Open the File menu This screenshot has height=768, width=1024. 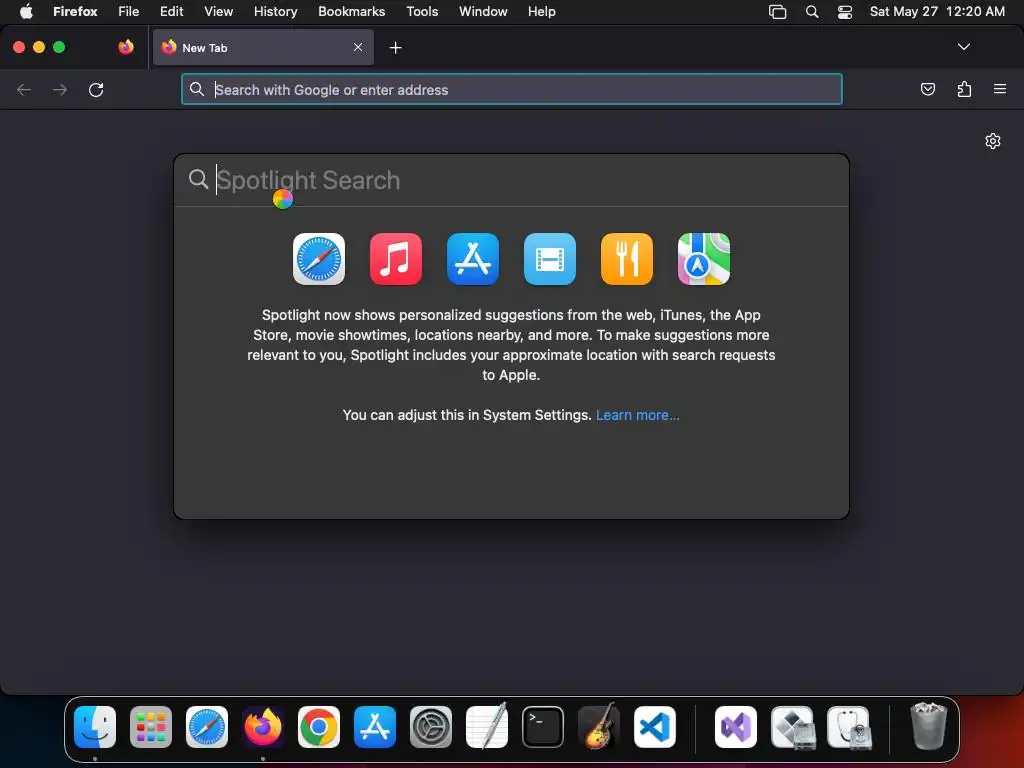coord(128,11)
